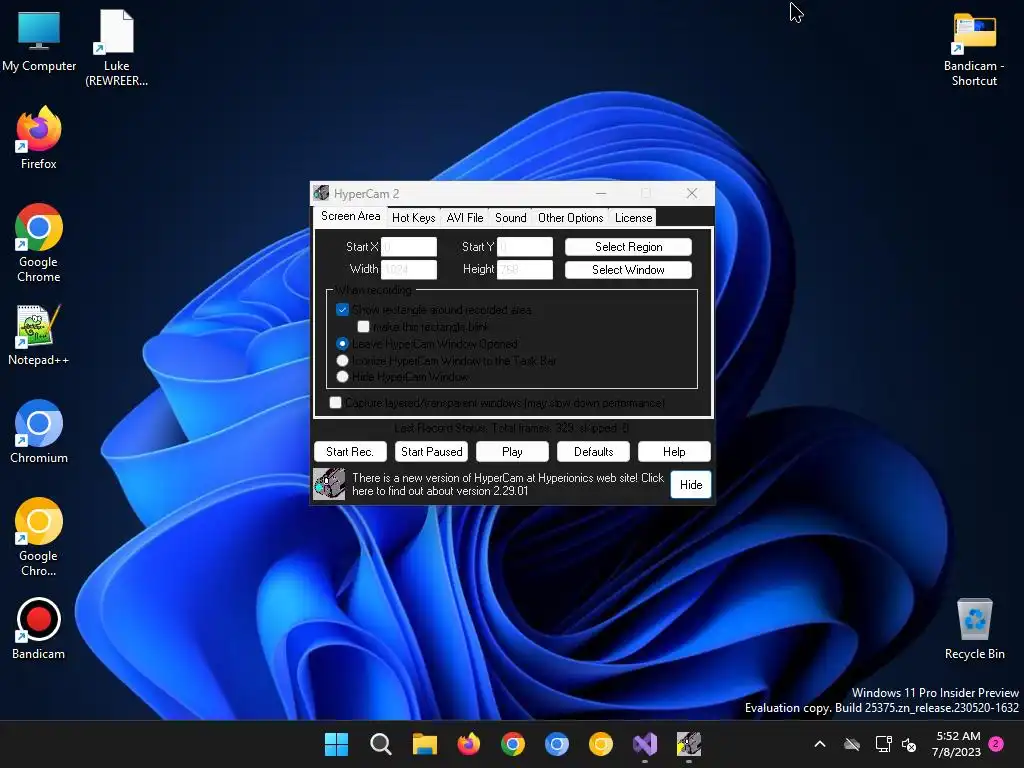Minimize the HyperCam 2 window
The width and height of the screenshot is (1024, 768).
click(x=601, y=193)
